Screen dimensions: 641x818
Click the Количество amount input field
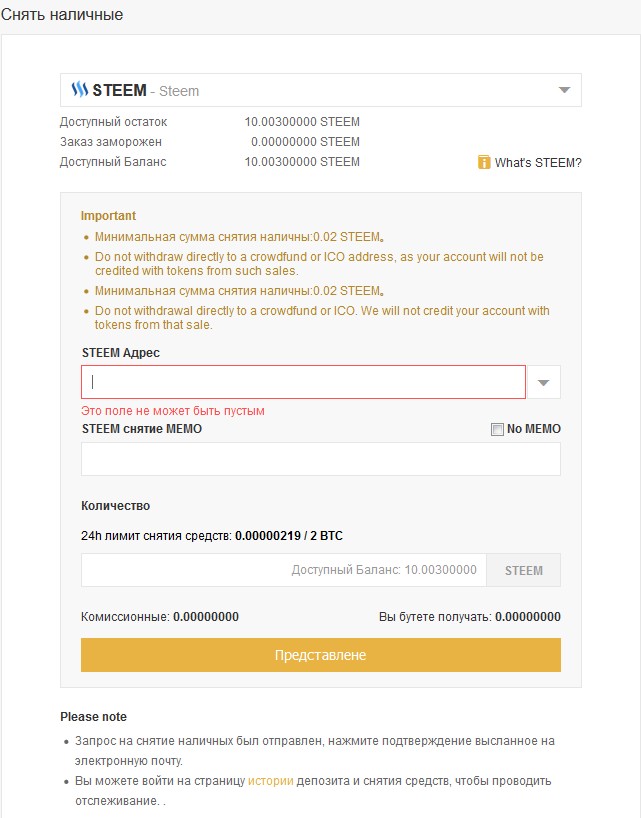(x=284, y=570)
